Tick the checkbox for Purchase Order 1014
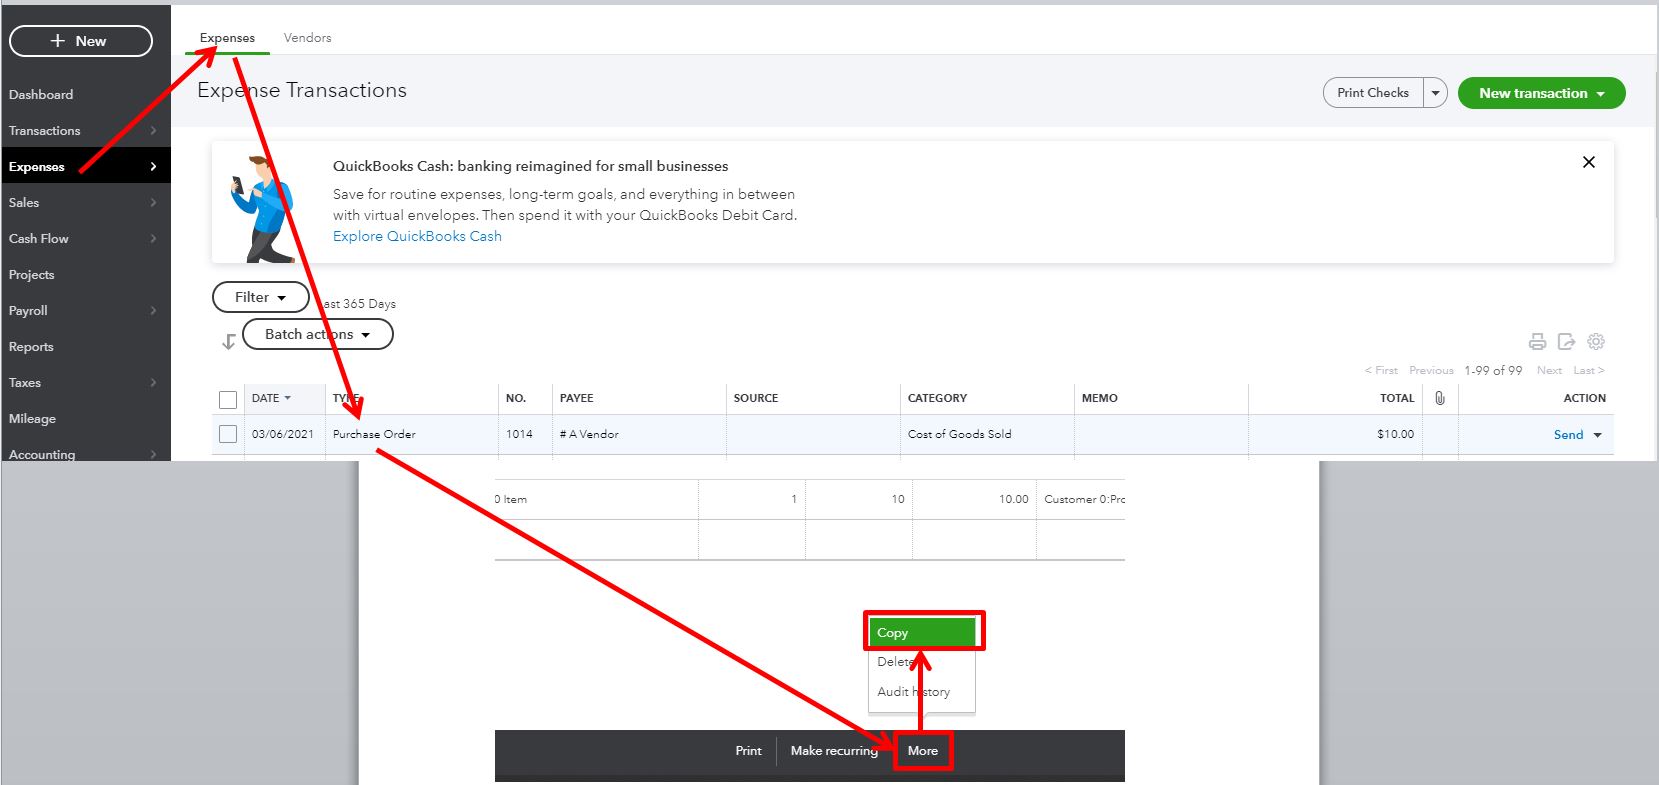This screenshot has width=1659, height=785. click(x=228, y=434)
